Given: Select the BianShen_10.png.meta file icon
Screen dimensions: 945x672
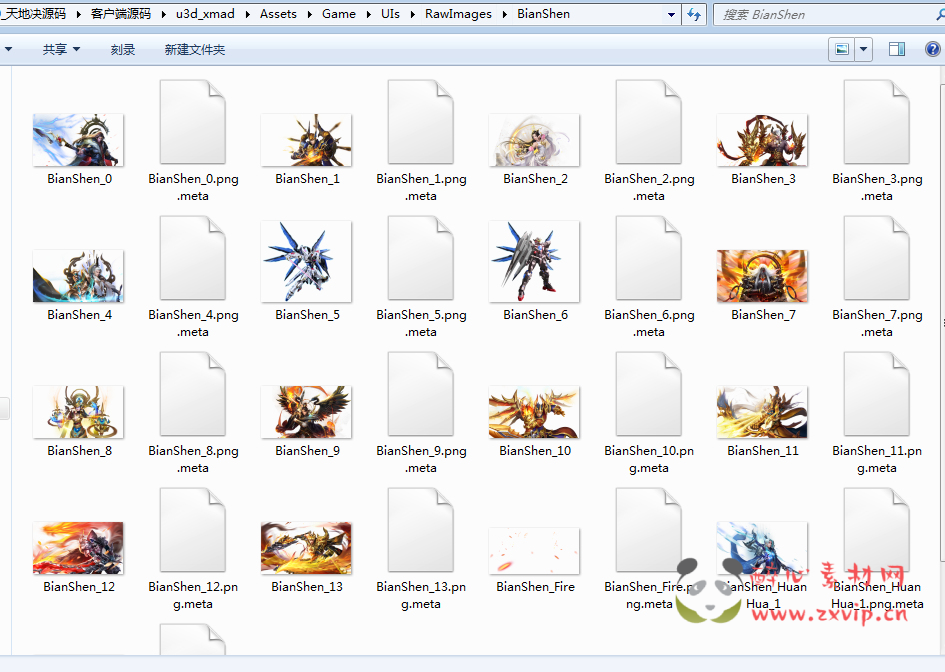Looking at the screenshot, I should pos(649,394).
